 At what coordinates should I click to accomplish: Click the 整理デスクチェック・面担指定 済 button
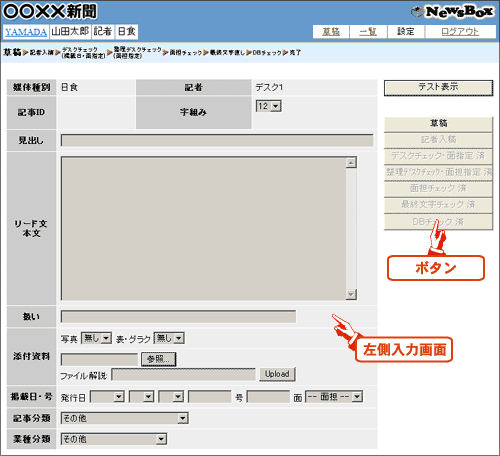click(438, 172)
